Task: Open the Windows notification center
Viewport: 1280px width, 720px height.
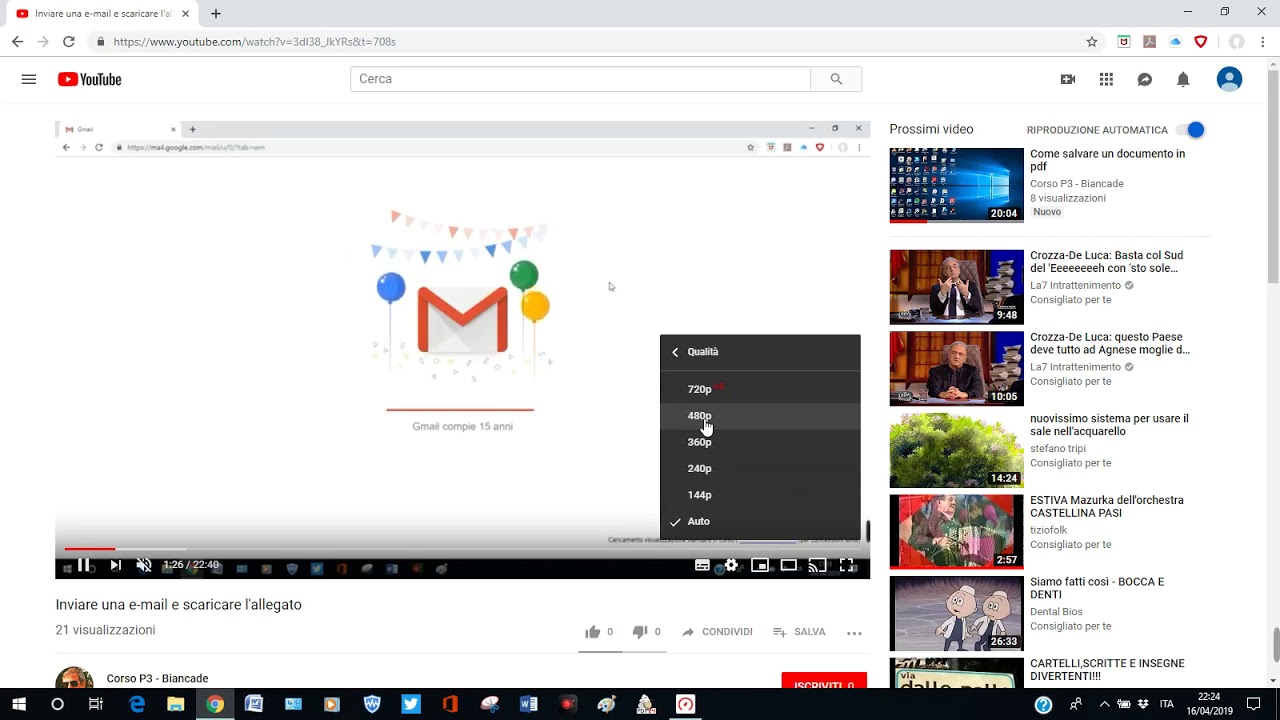Action: 1253,704
